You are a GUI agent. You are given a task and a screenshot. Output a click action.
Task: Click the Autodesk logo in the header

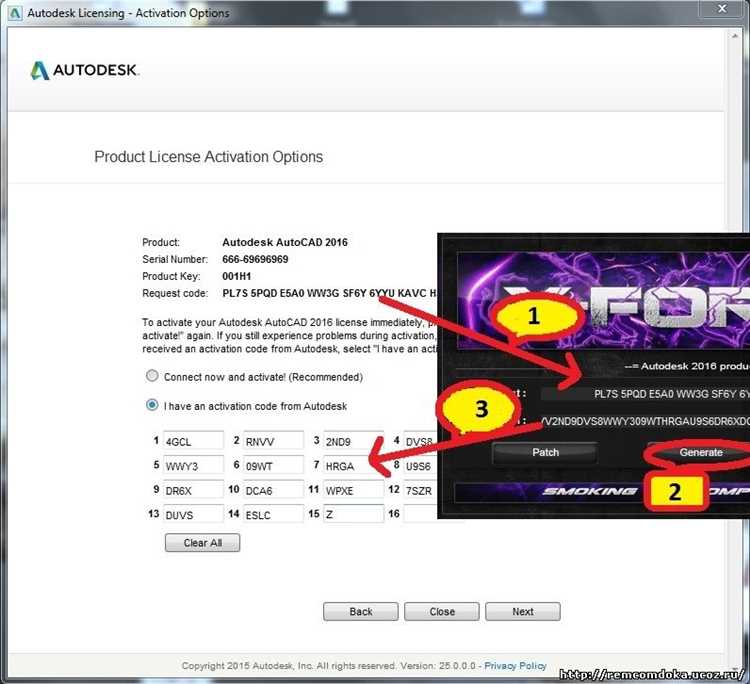[x=85, y=70]
